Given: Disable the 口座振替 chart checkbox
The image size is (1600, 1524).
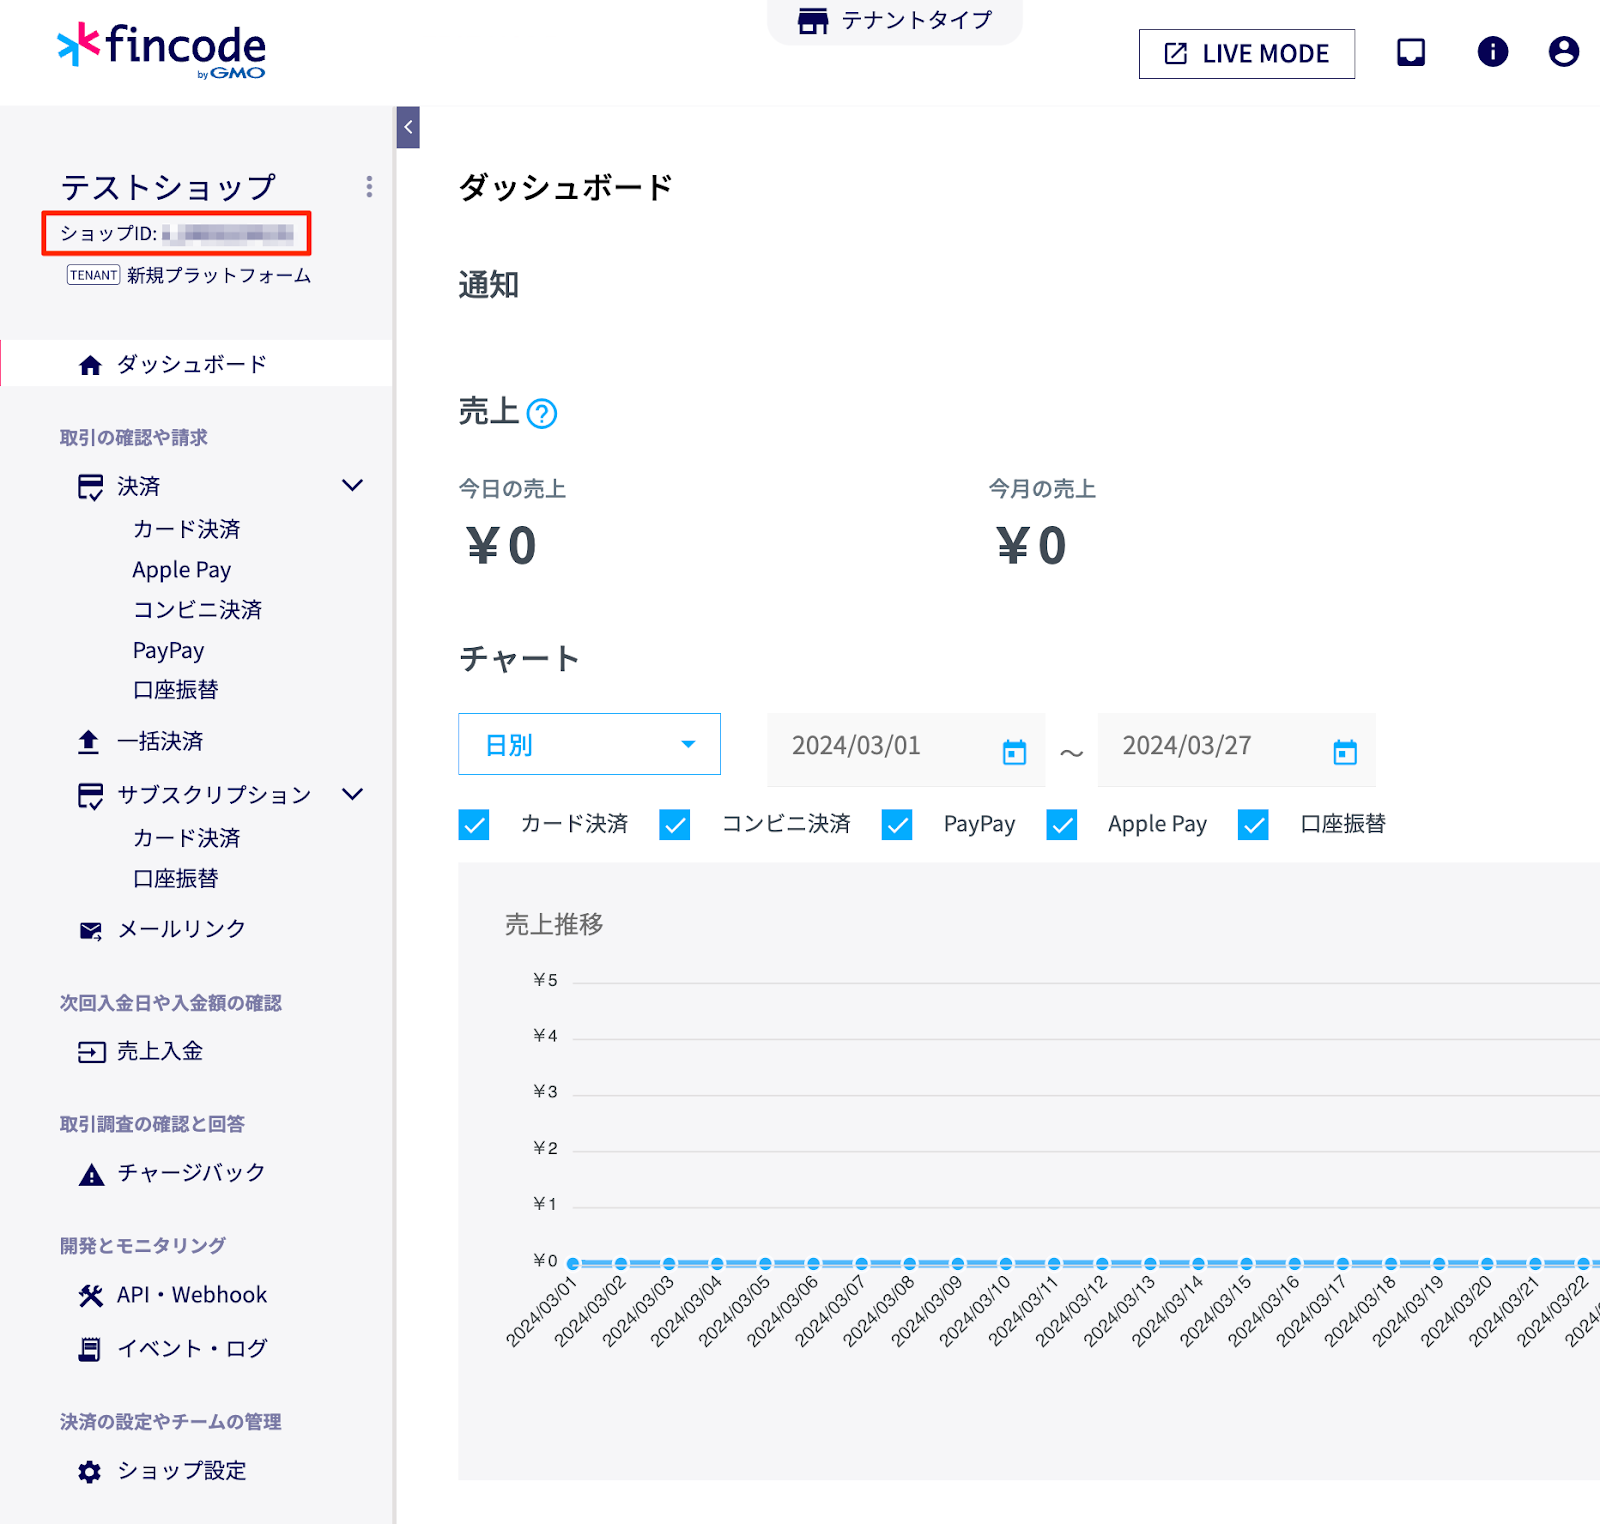Looking at the screenshot, I should [x=1253, y=825].
